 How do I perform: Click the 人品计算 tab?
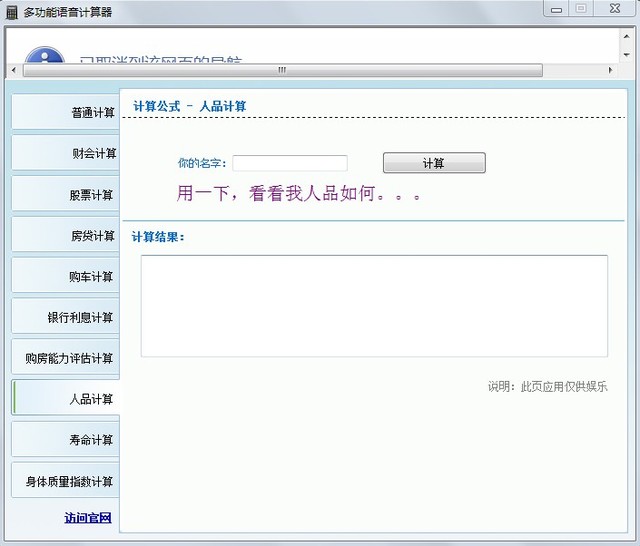pyautogui.click(x=66, y=399)
